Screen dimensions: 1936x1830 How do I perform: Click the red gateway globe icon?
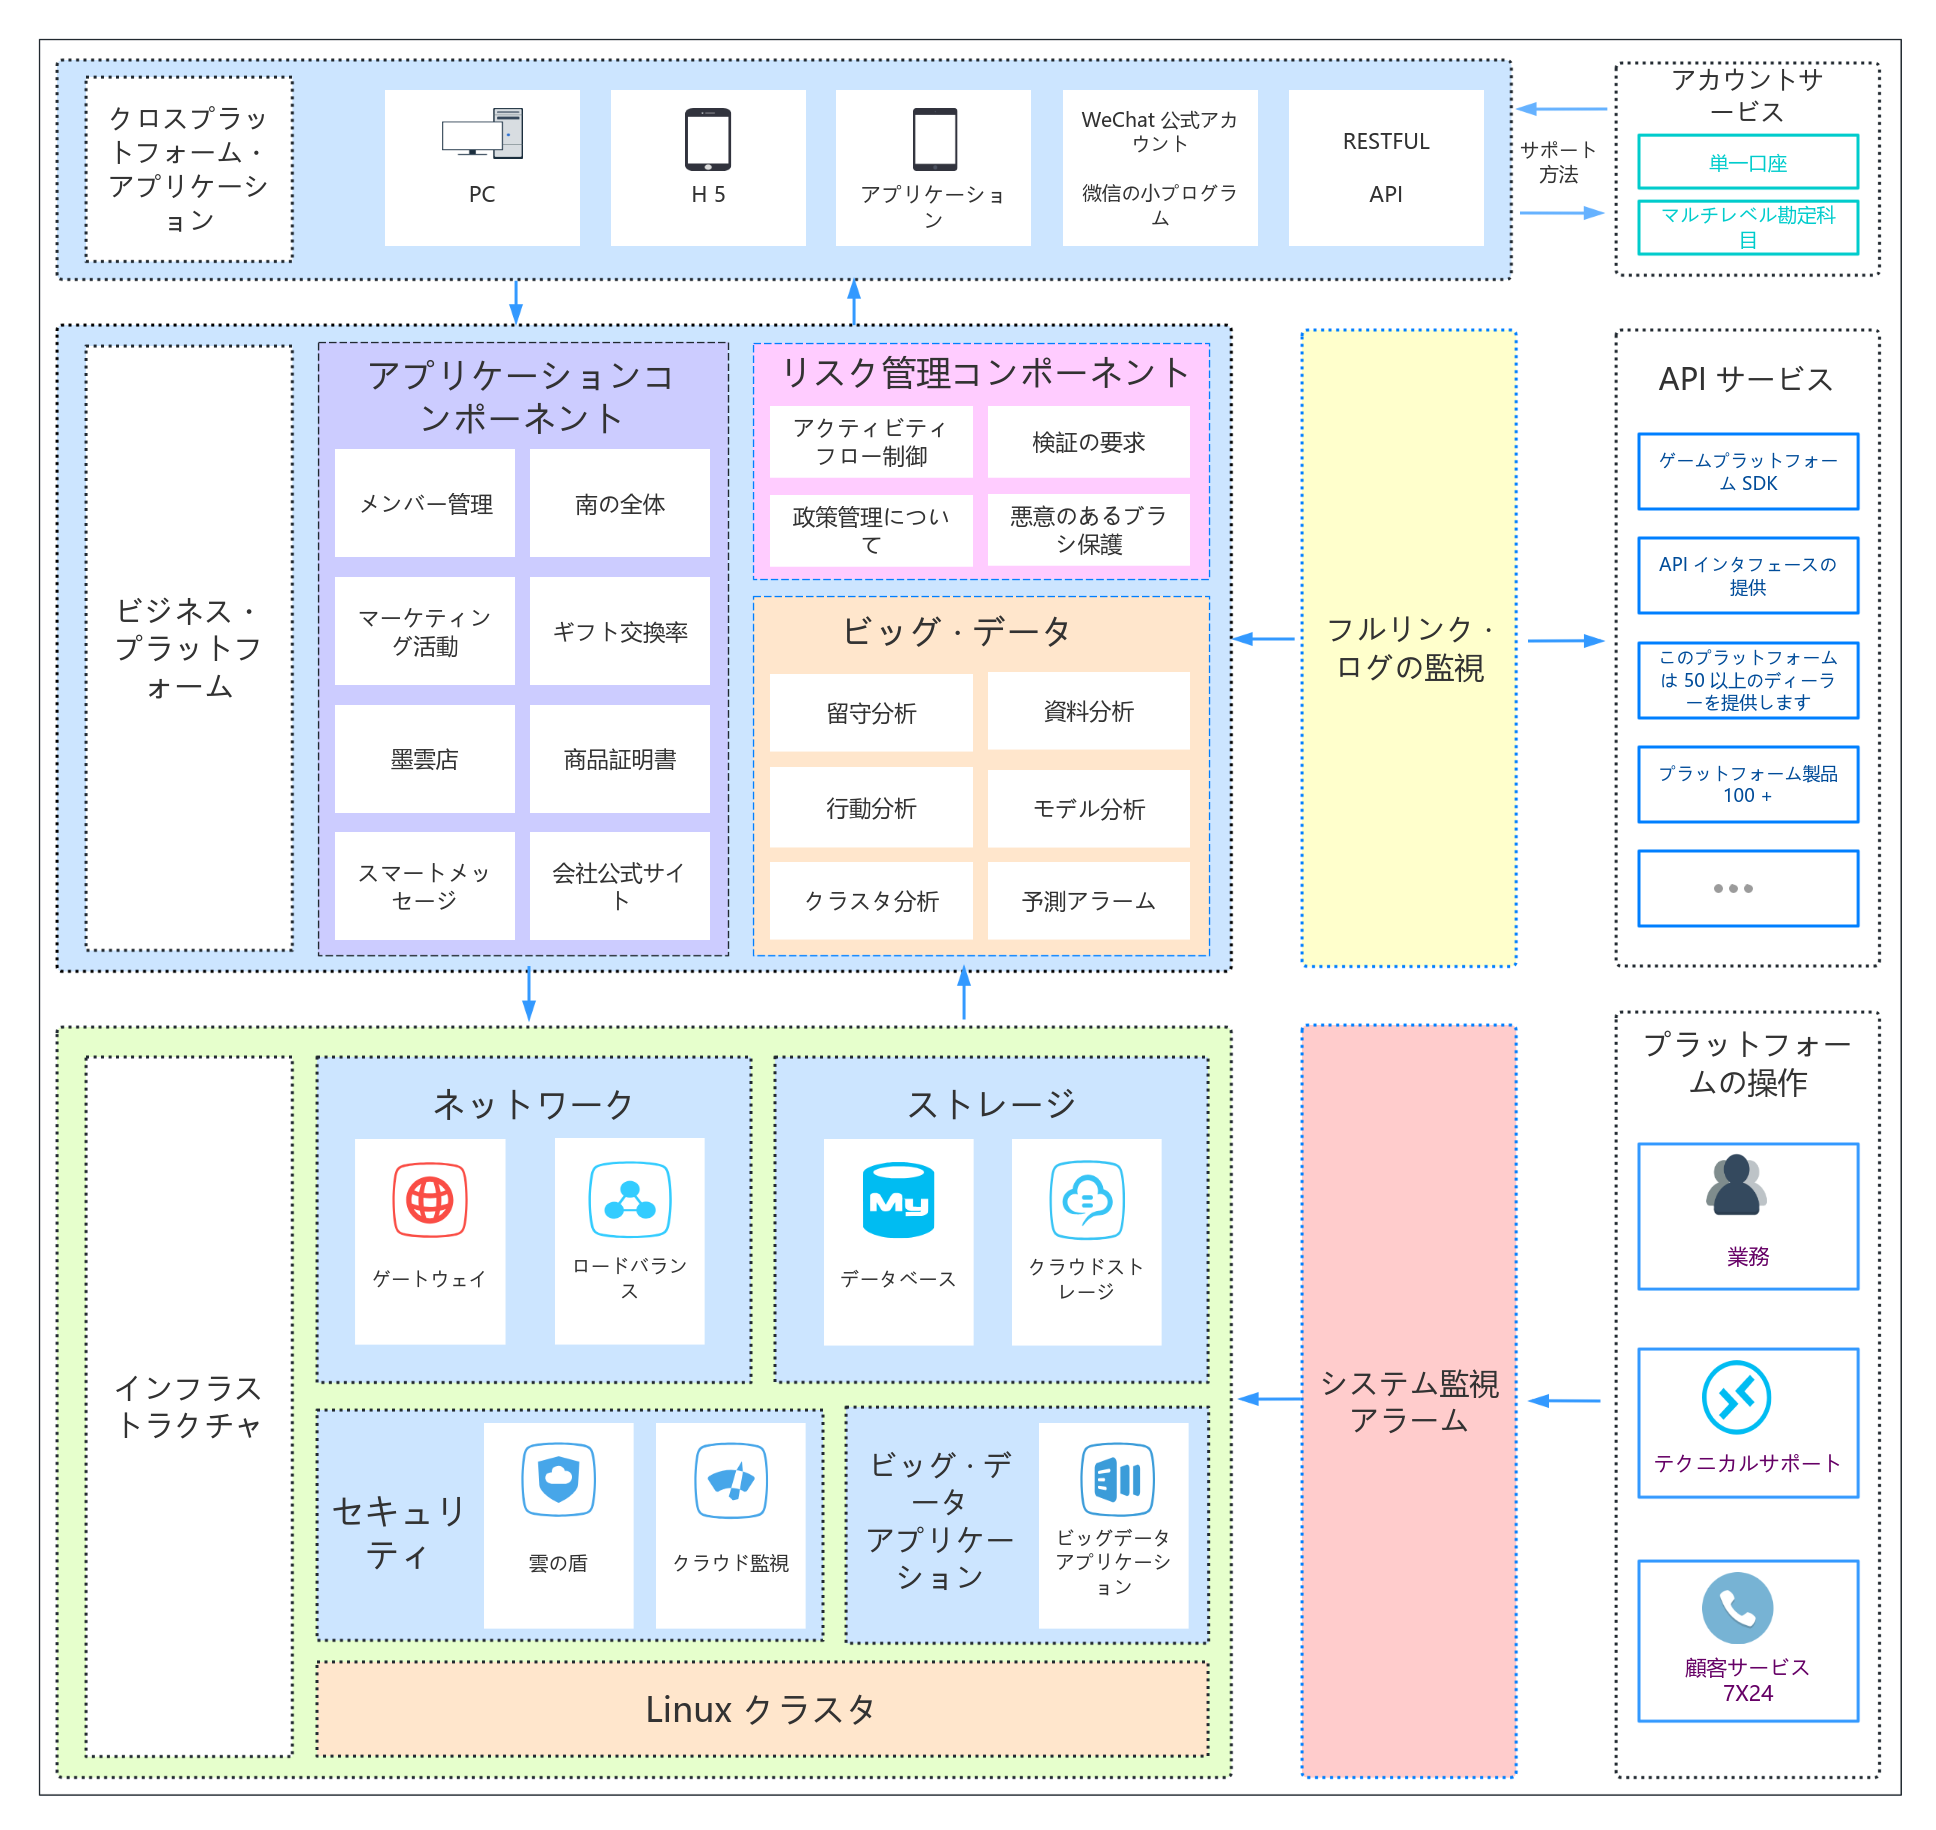tap(430, 1200)
